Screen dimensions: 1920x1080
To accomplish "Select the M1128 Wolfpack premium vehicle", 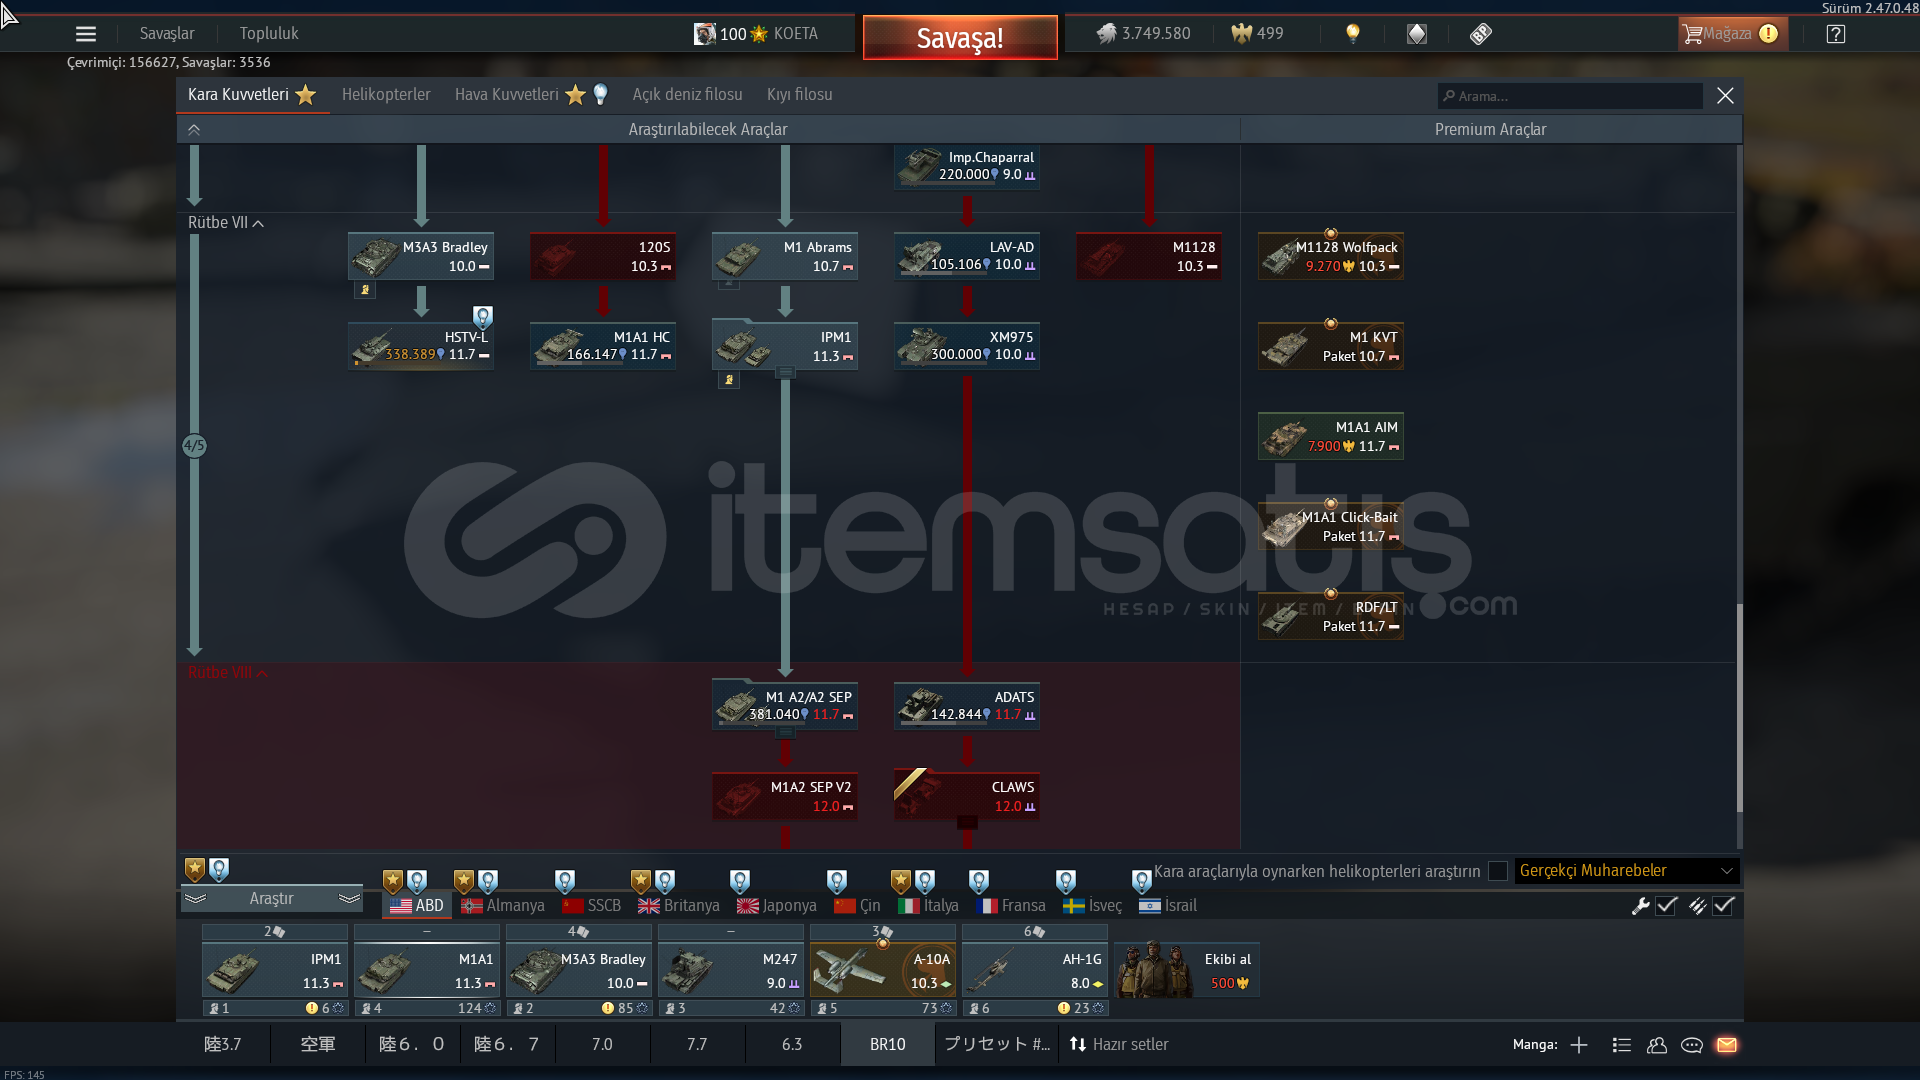I will [x=1331, y=256].
